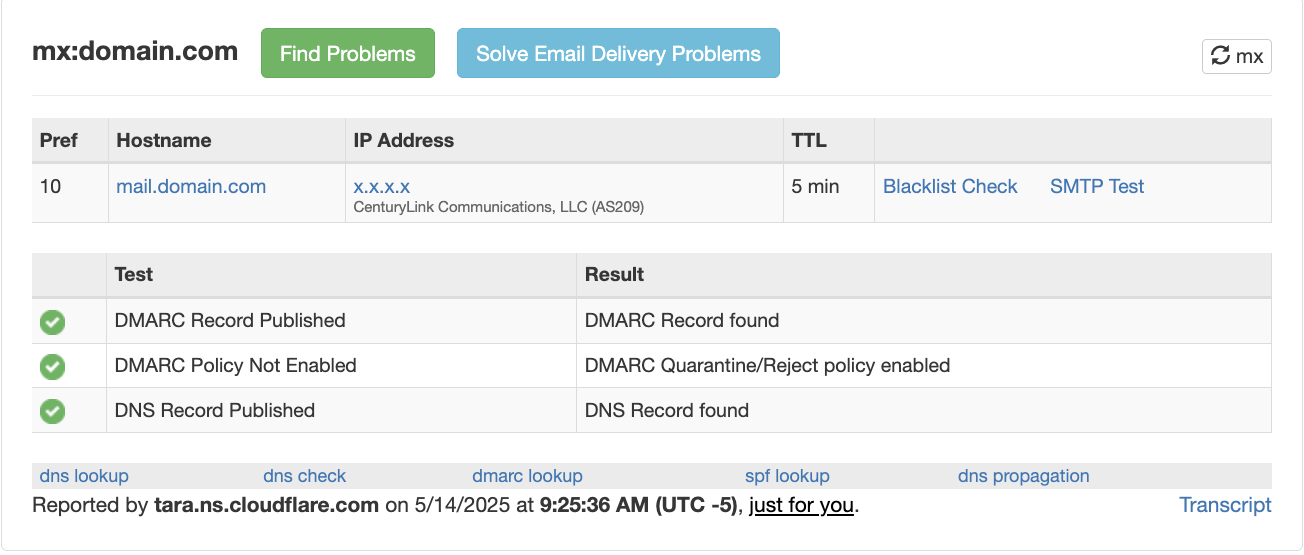The image size is (1304, 555).
Task: Click green check icon for DNS Record Published
Action: coord(52,411)
